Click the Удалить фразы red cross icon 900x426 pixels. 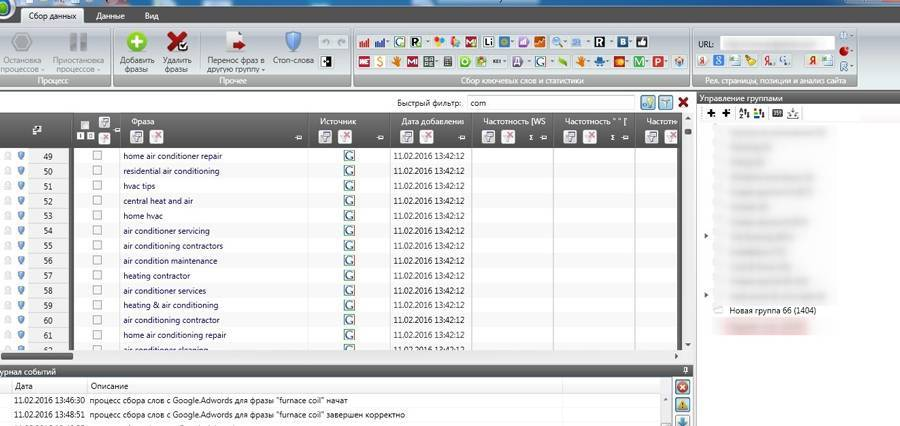[177, 43]
